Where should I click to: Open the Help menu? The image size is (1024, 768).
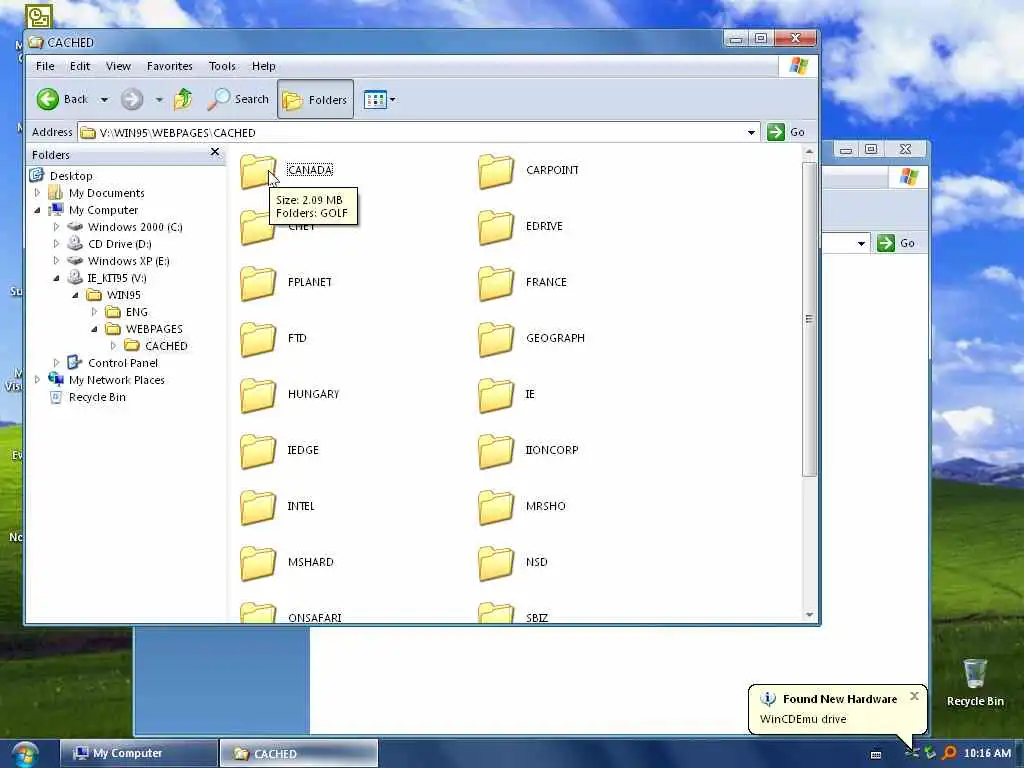click(264, 66)
